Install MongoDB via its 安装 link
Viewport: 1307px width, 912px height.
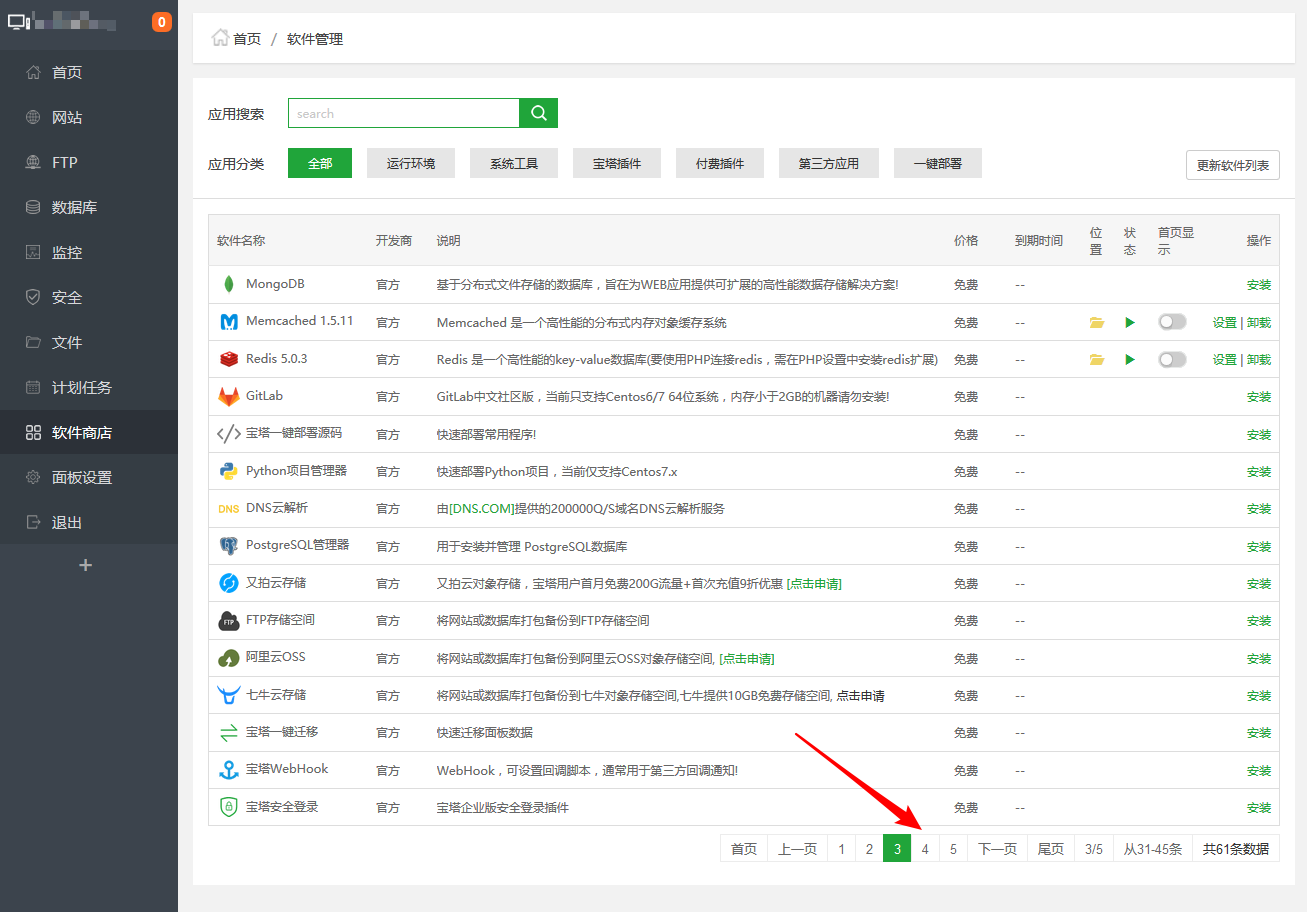tap(1258, 284)
